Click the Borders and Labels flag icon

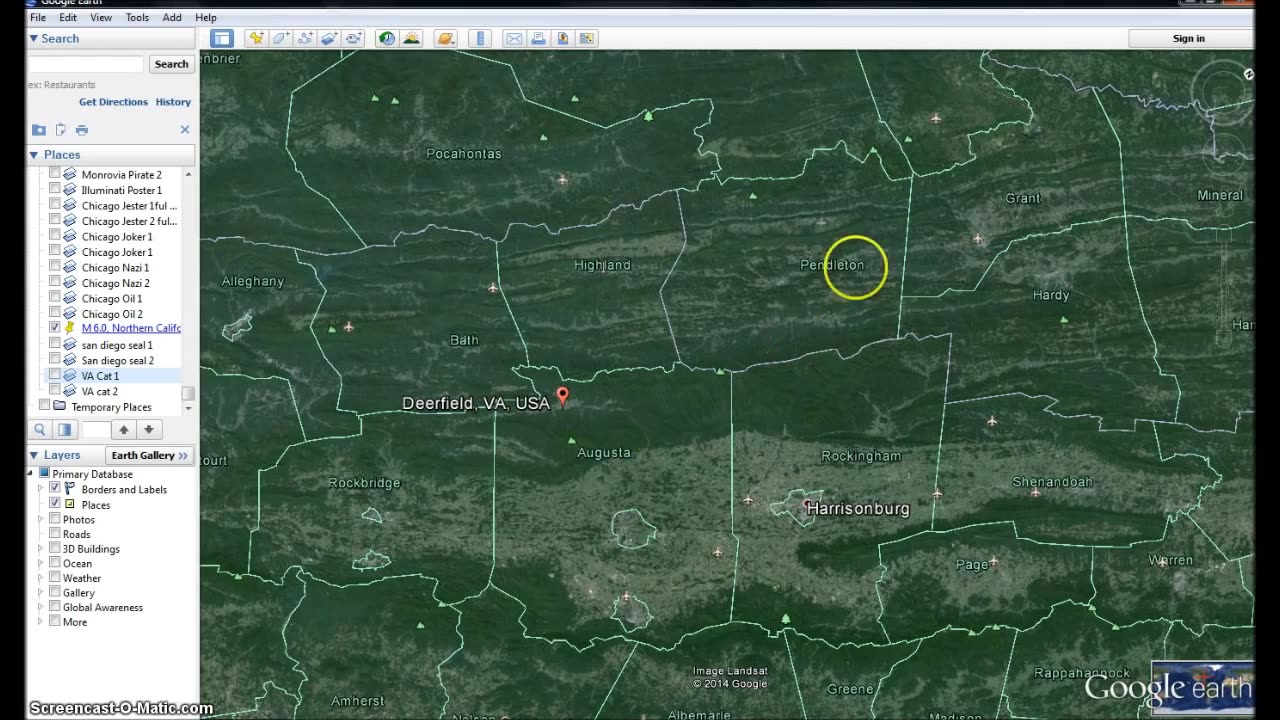[x=70, y=489]
